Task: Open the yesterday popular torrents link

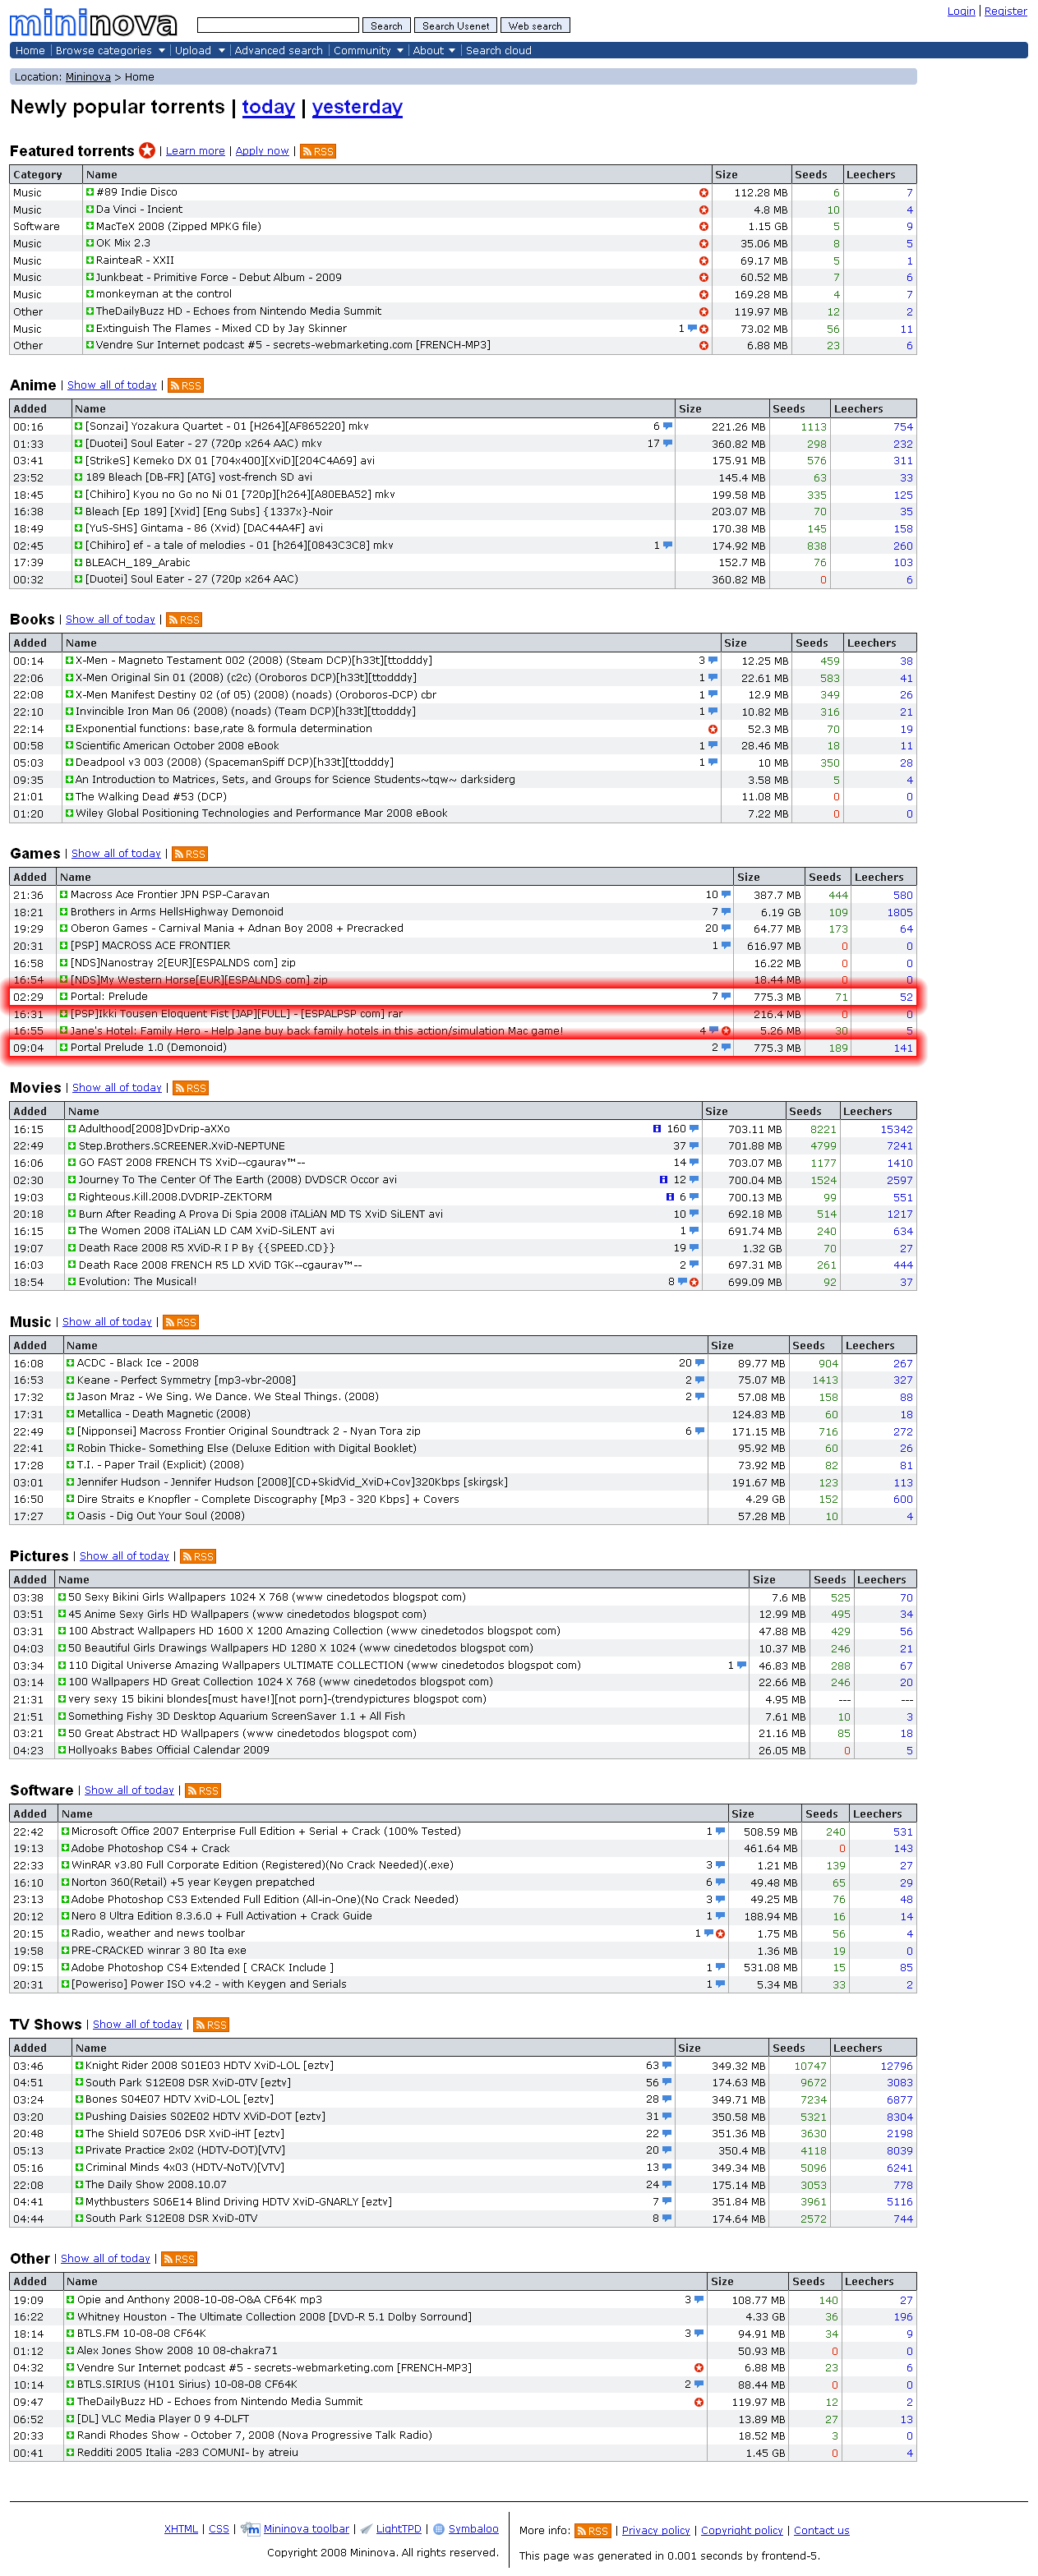Action: 357,107
